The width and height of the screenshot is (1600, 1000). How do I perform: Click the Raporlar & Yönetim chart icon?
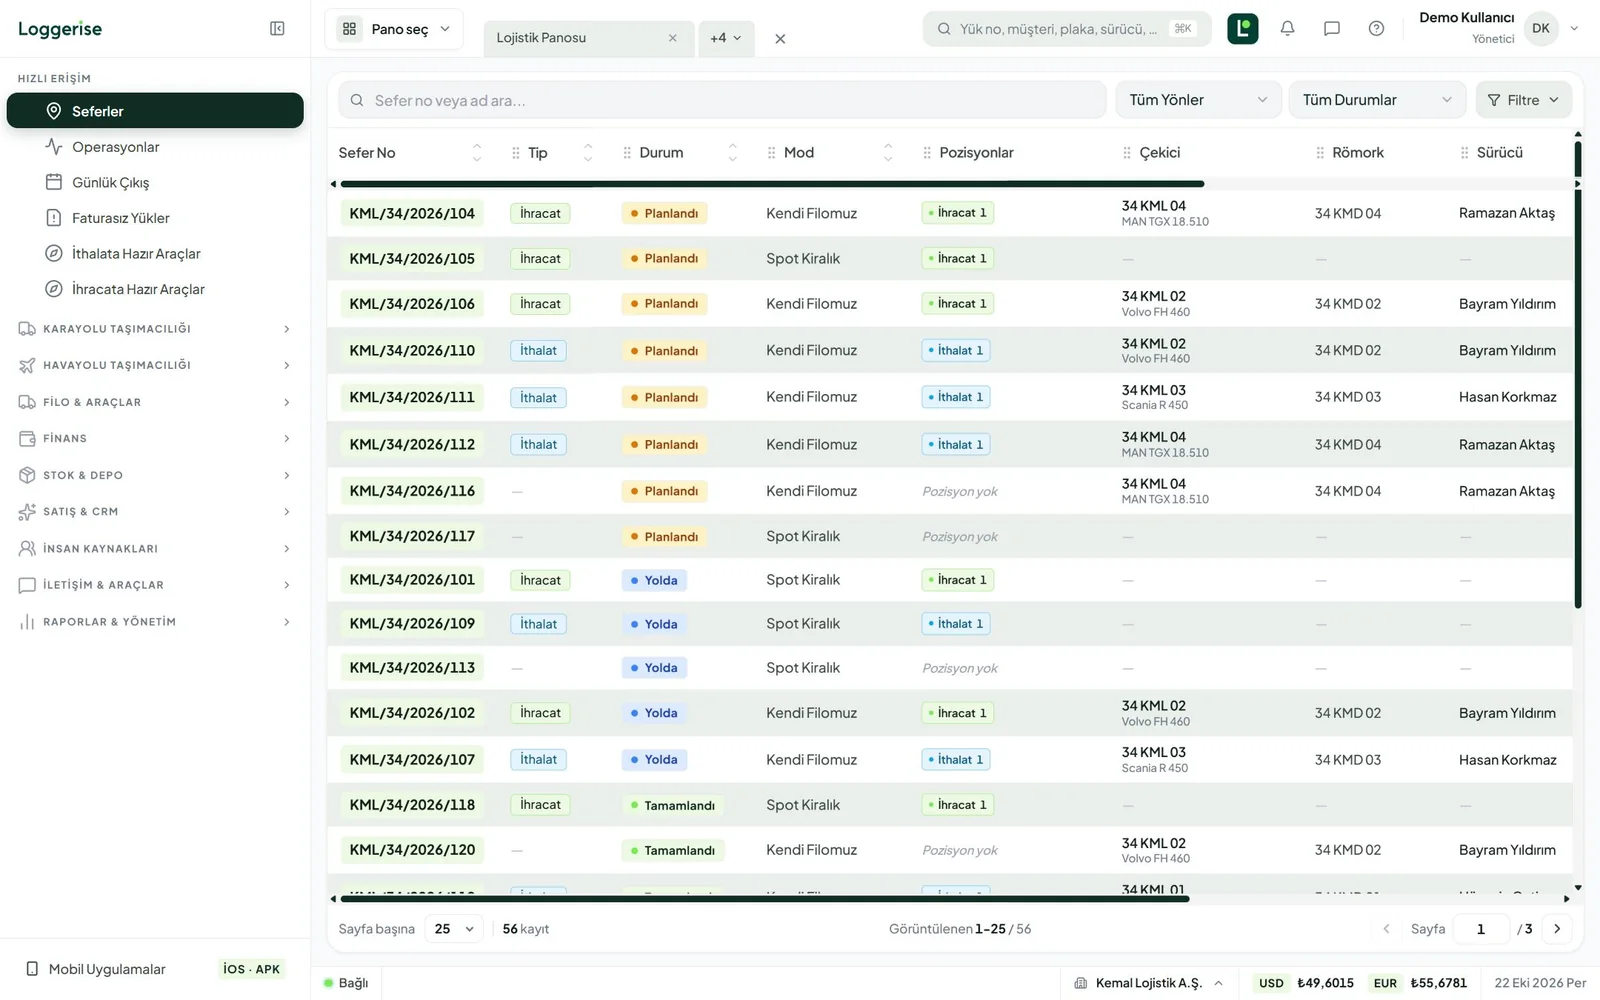point(27,622)
